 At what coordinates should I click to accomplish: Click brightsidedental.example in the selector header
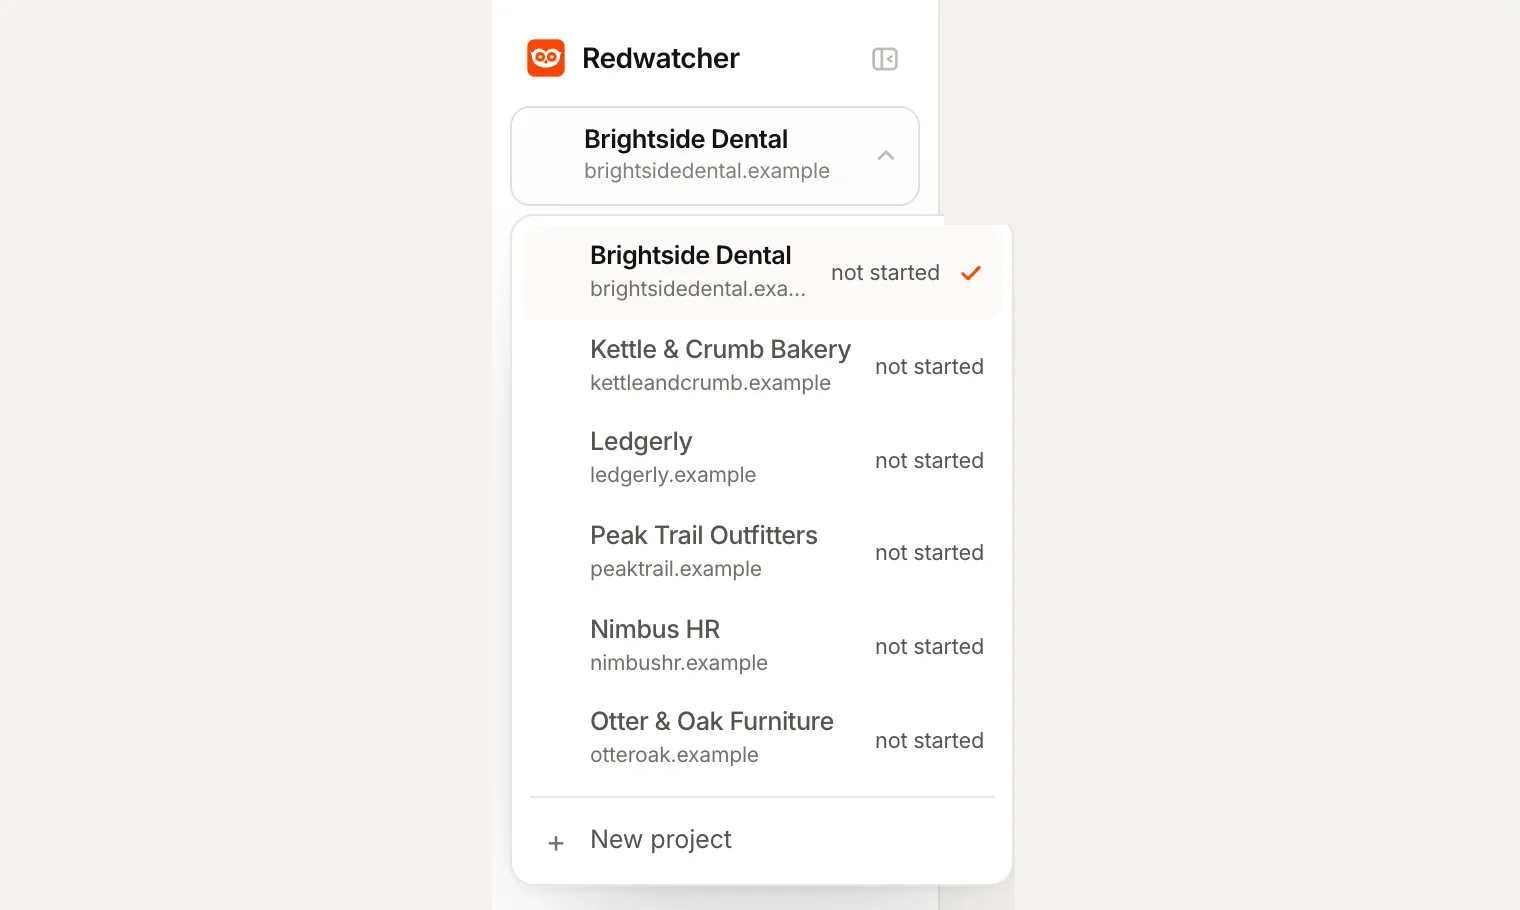pyautogui.click(x=707, y=171)
